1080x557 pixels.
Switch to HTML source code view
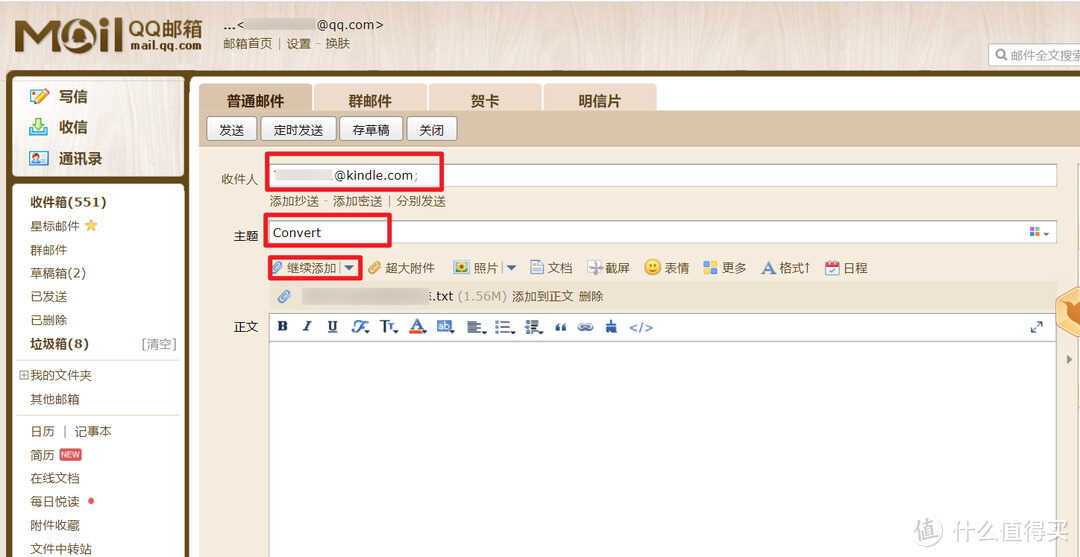[641, 328]
